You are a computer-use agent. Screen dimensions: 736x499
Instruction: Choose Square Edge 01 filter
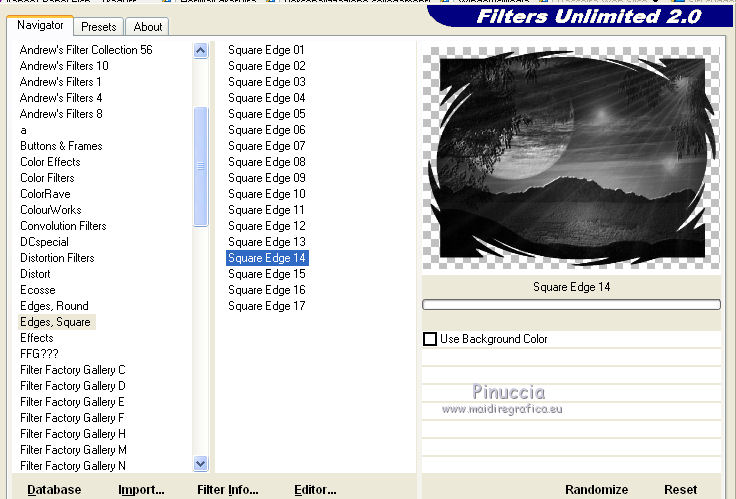[x=266, y=50]
